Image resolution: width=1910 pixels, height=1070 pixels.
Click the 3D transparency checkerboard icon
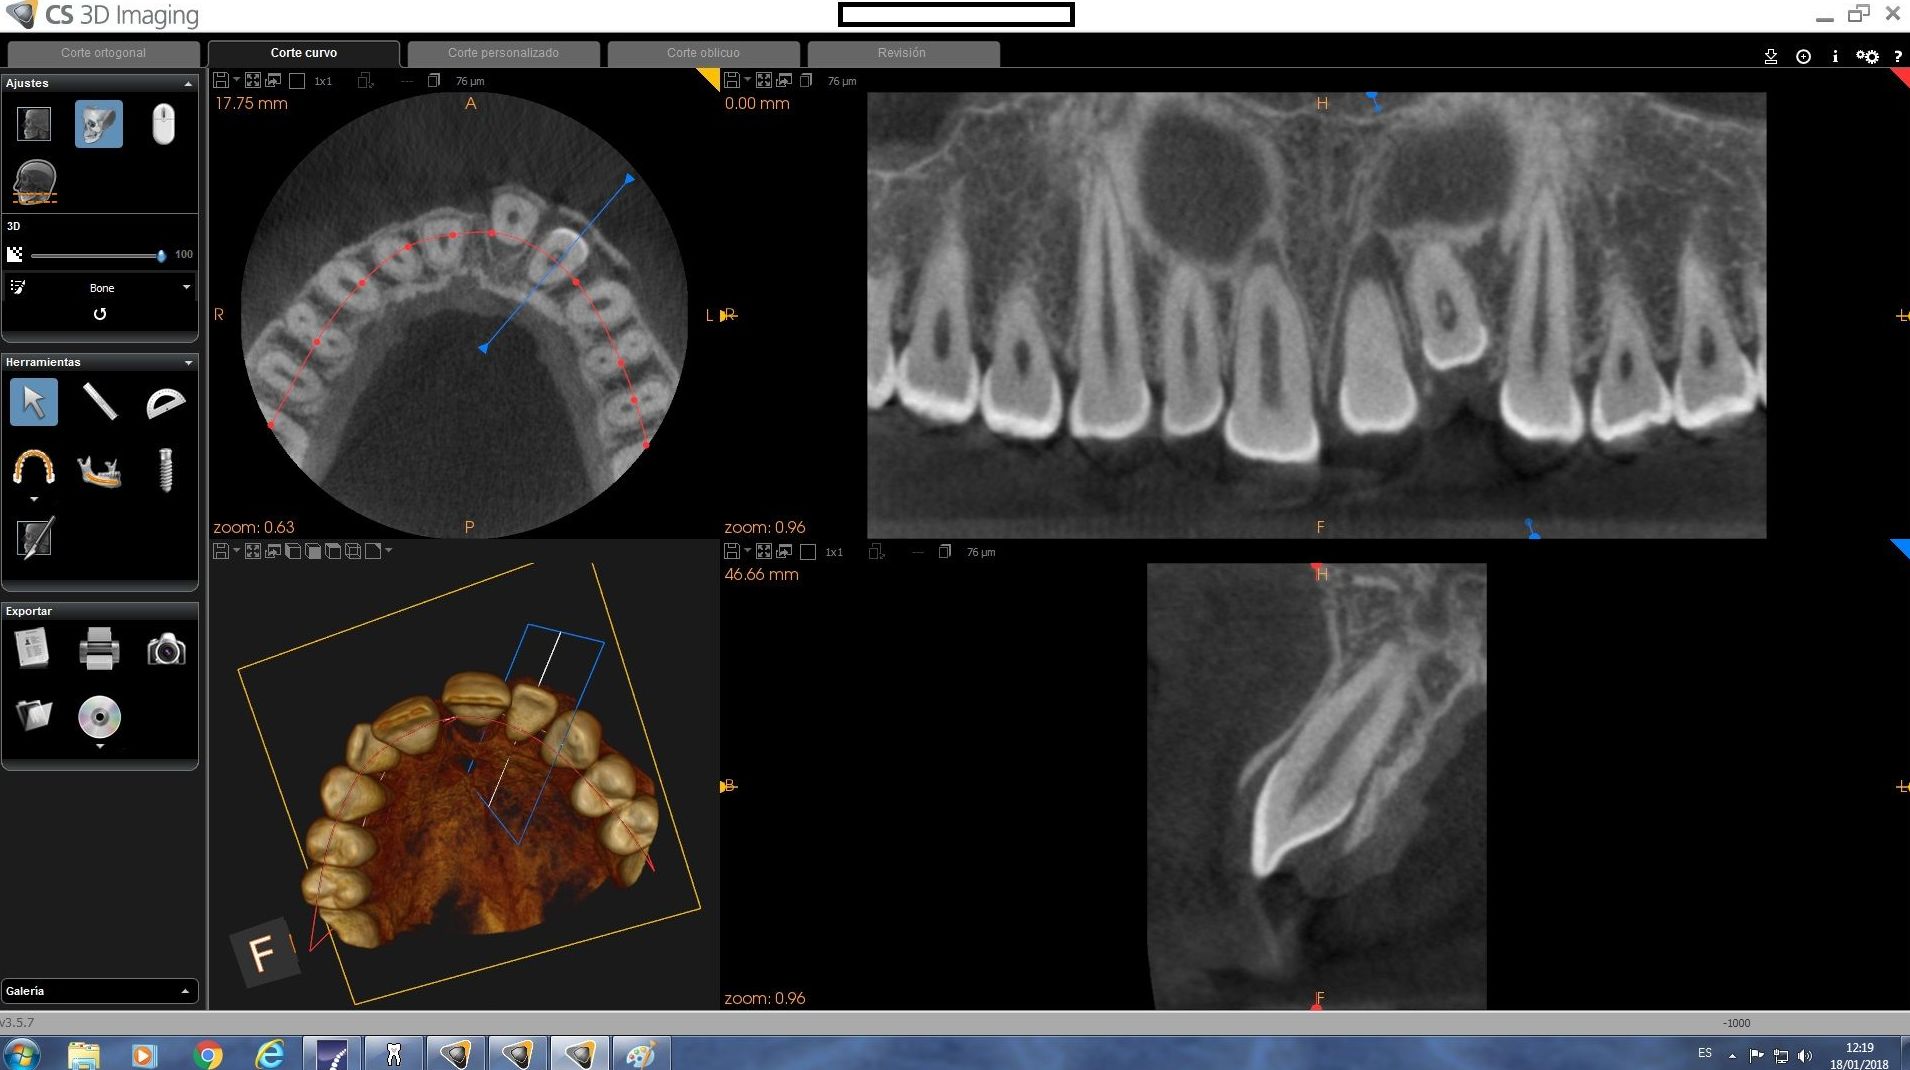pos(15,255)
